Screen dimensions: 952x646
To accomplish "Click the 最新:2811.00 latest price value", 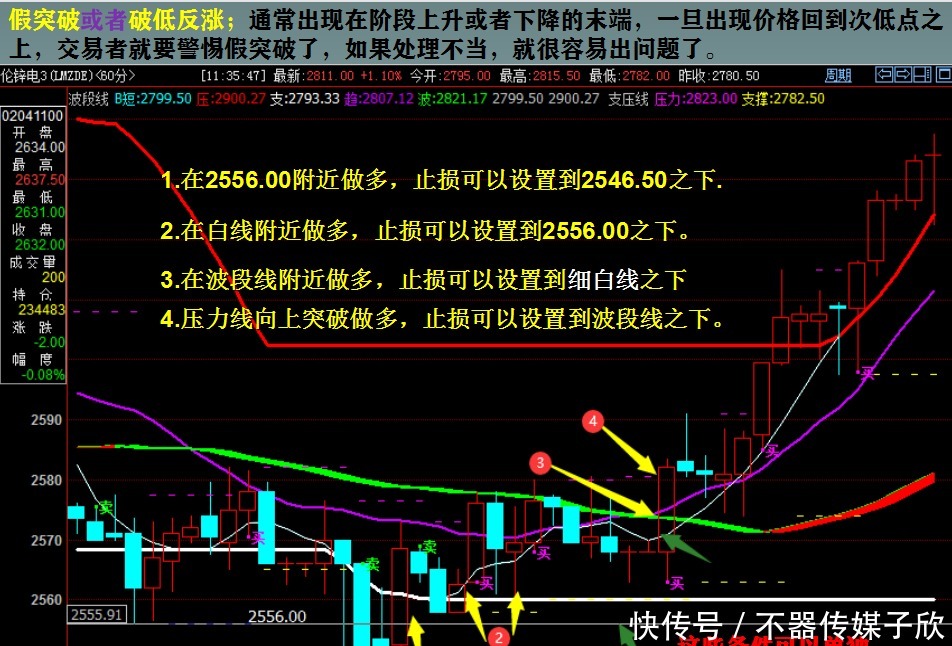I will [x=313, y=76].
